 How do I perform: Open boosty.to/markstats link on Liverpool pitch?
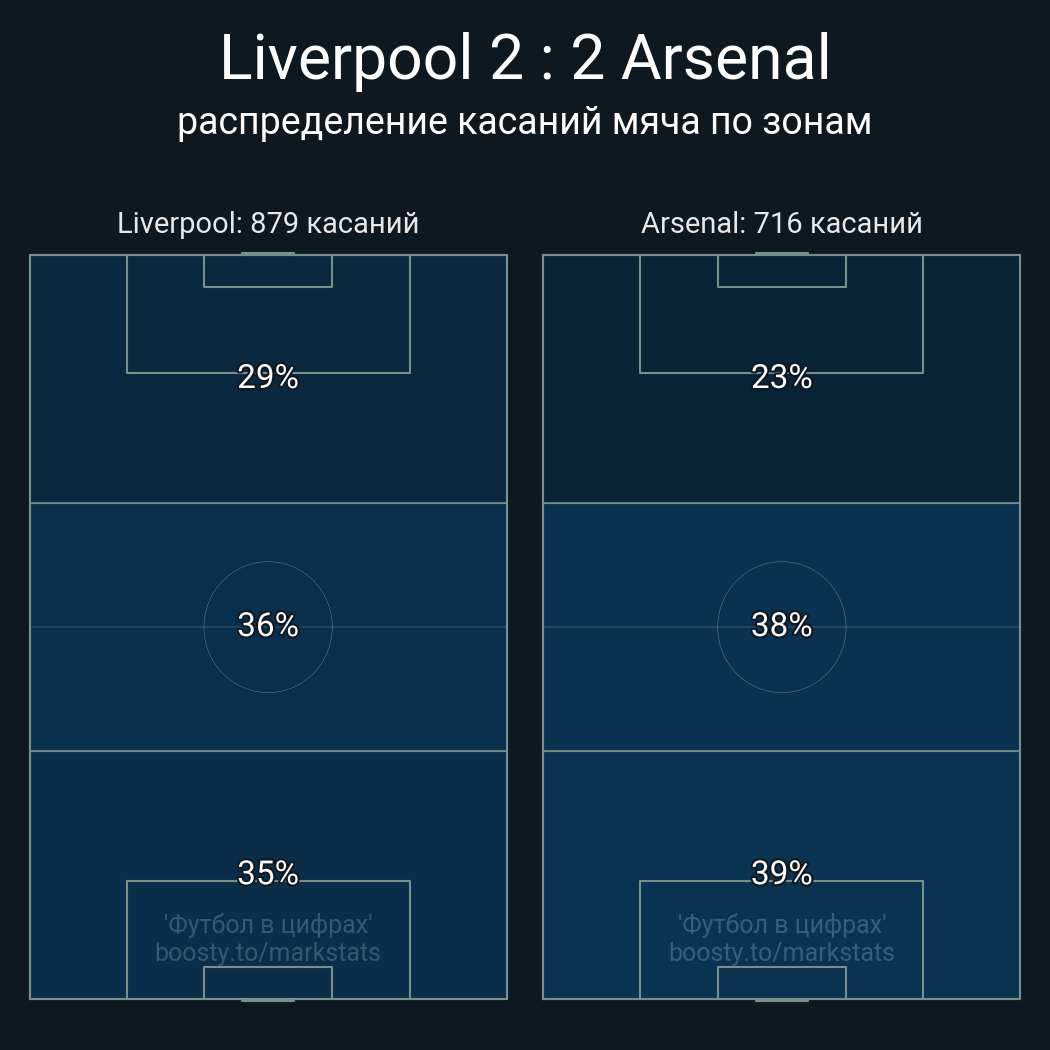pyautogui.click(x=268, y=952)
